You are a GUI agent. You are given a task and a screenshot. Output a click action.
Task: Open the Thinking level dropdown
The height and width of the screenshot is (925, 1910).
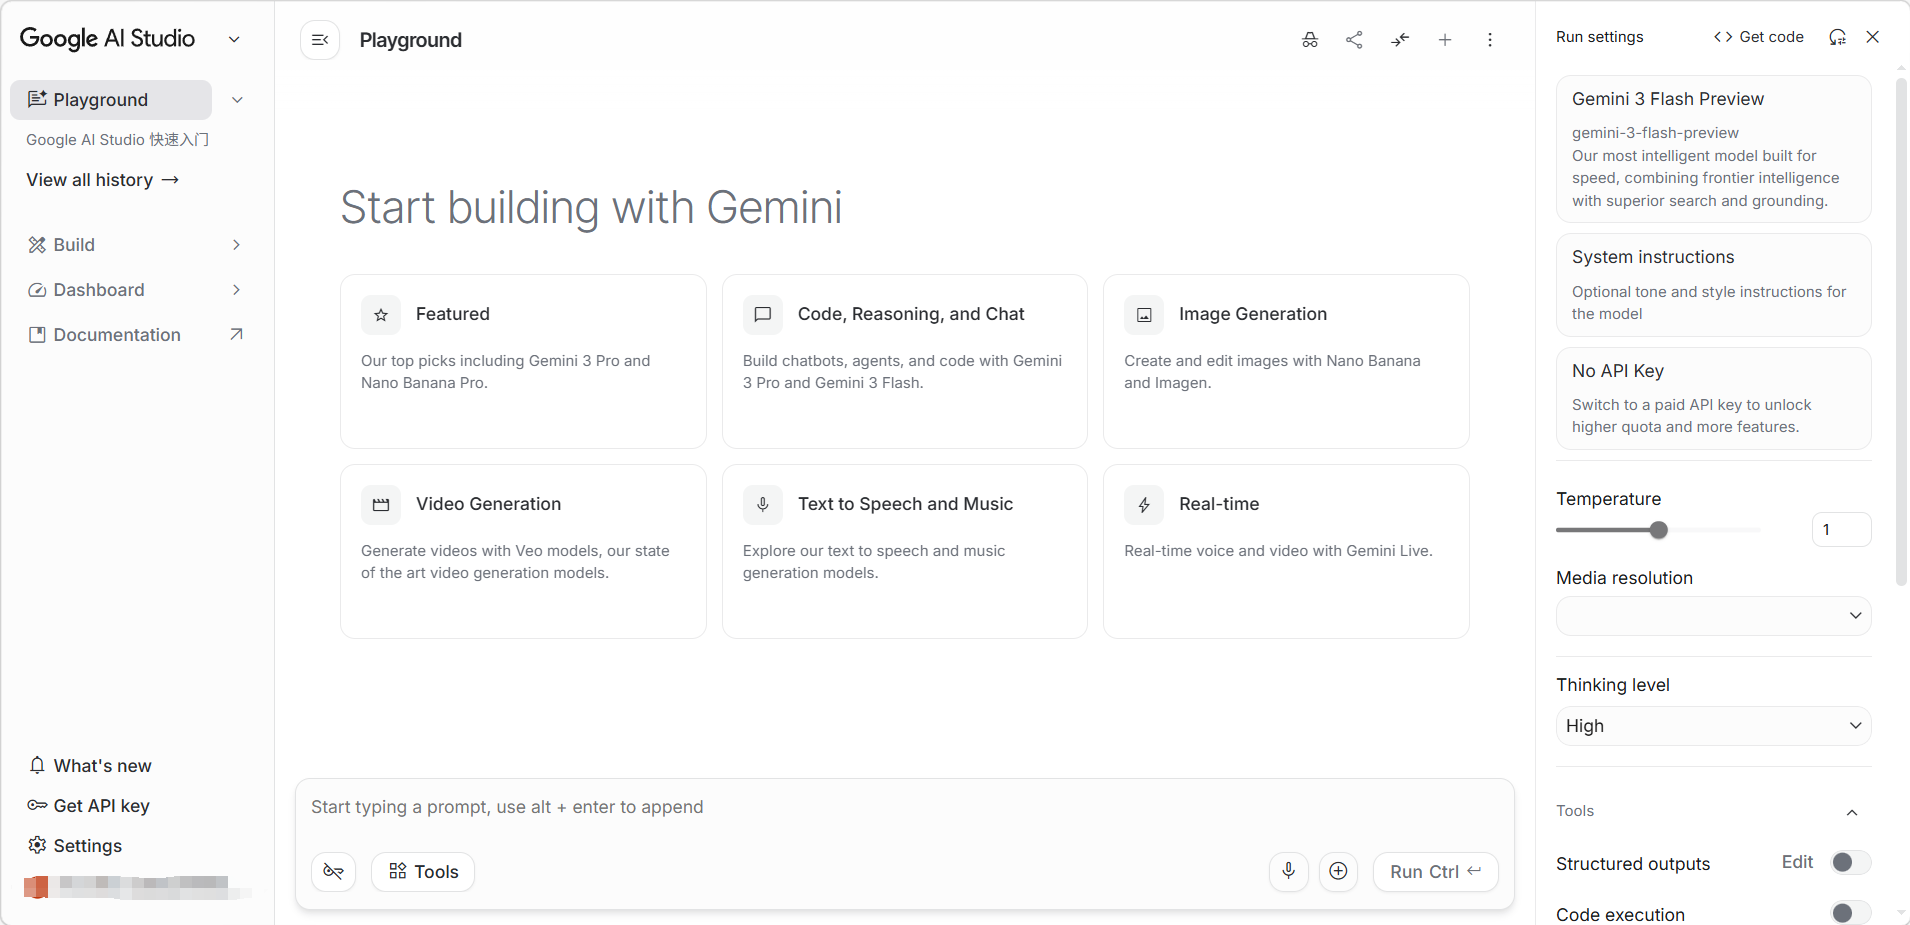(1713, 726)
